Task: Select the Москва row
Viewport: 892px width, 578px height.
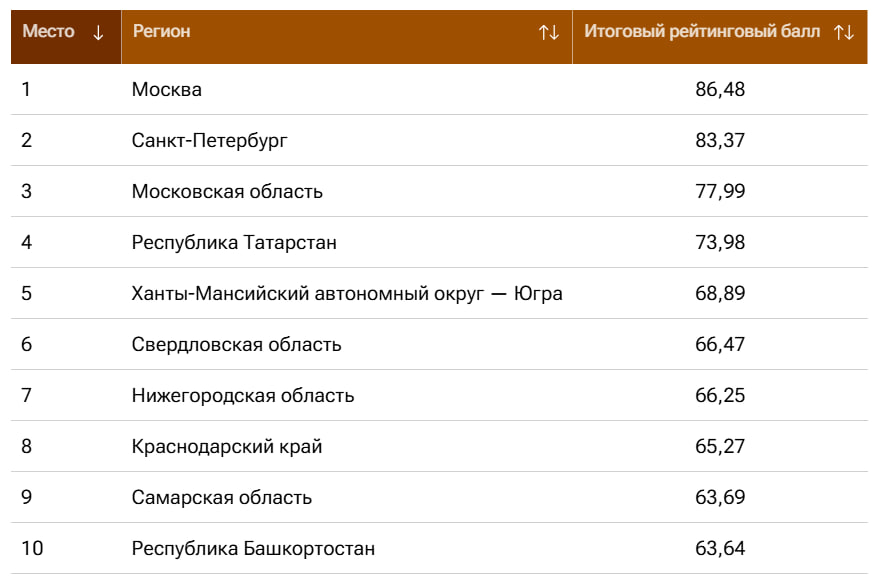Action: (439, 89)
